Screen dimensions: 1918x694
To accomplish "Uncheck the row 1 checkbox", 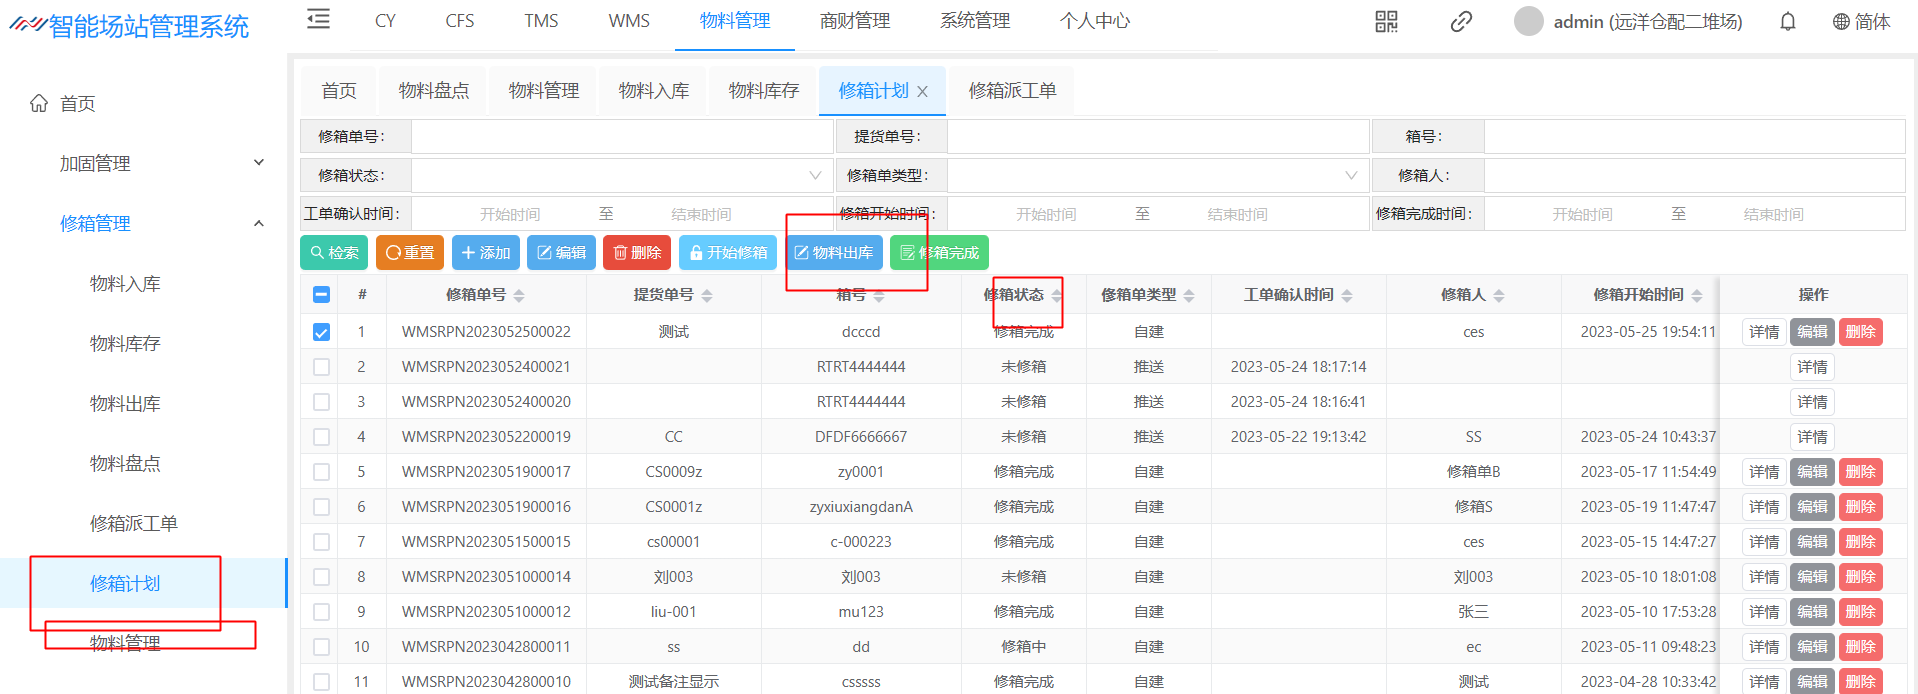I will click(x=321, y=332).
